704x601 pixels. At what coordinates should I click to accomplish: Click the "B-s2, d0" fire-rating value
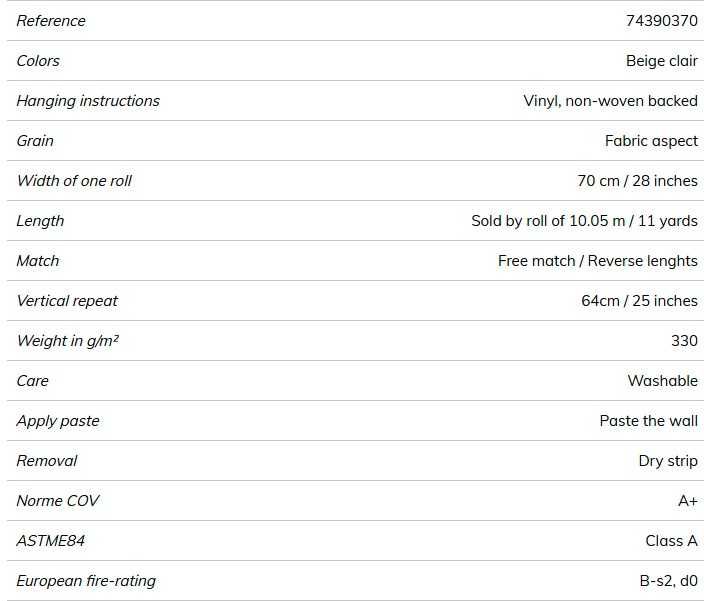click(x=666, y=581)
